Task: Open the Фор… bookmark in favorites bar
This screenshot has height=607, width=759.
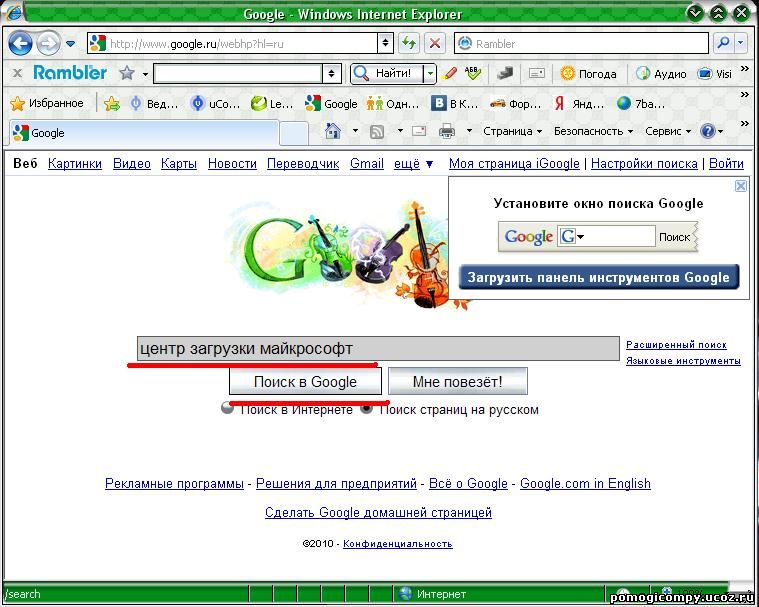Action: pyautogui.click(x=516, y=104)
